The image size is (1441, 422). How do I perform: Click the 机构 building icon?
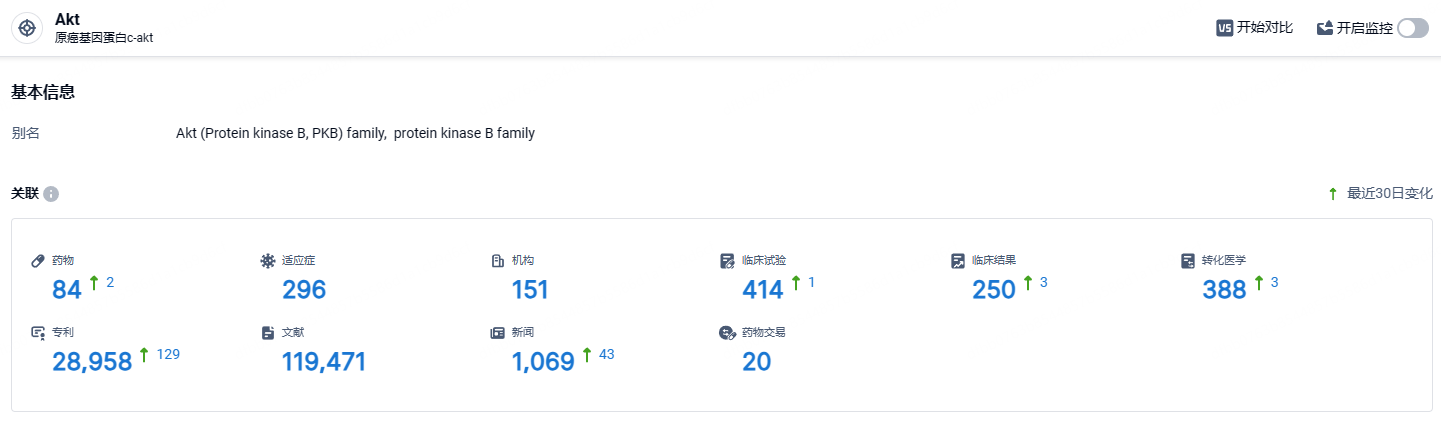497,261
